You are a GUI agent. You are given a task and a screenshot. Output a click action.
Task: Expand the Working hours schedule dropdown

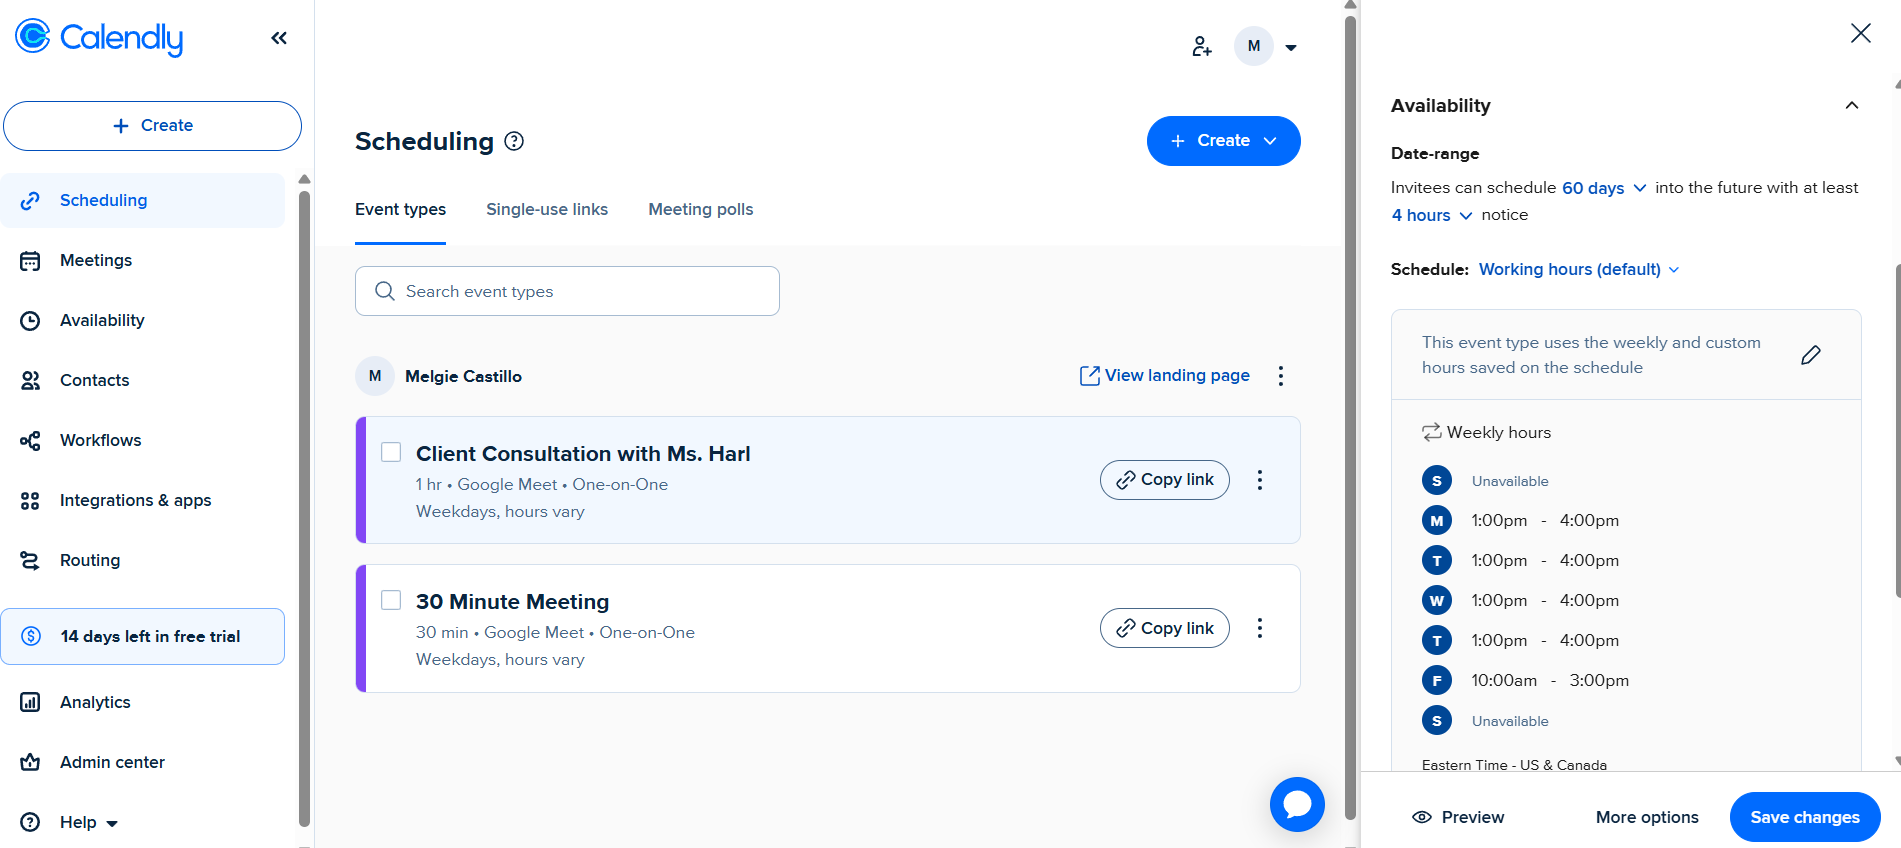tap(1579, 269)
